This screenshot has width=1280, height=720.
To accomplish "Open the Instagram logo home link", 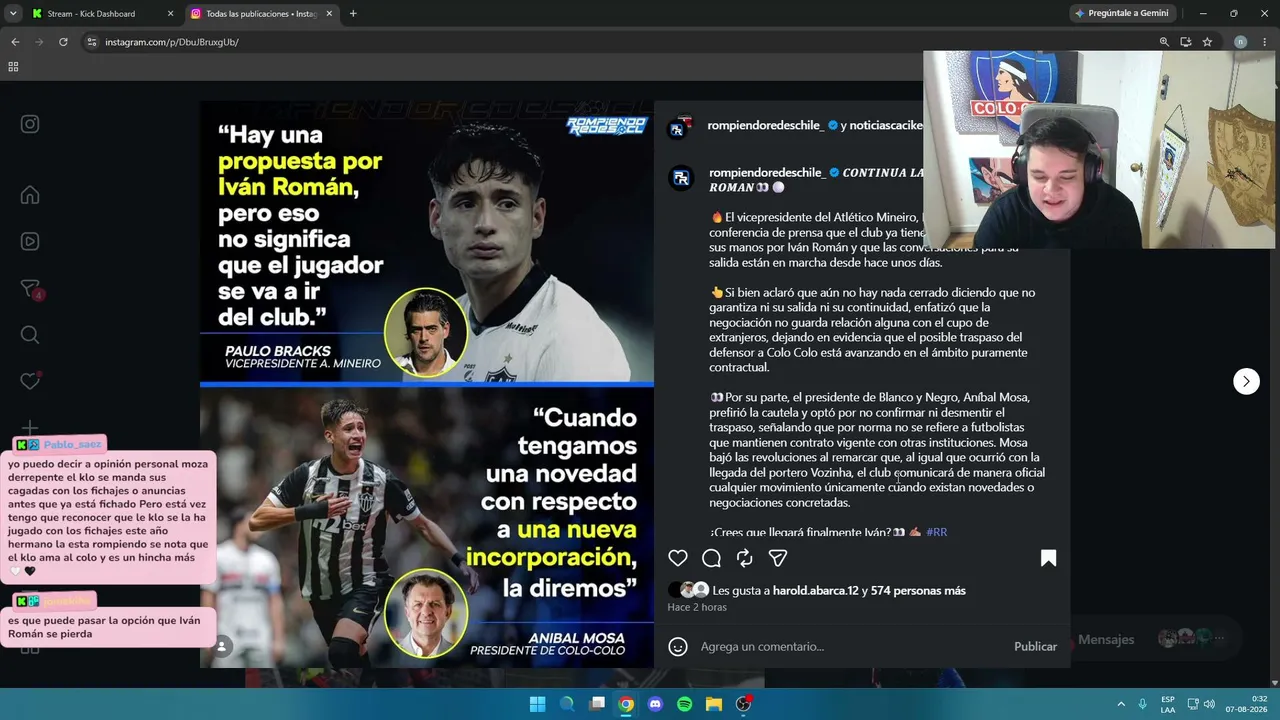I will 30,124.
